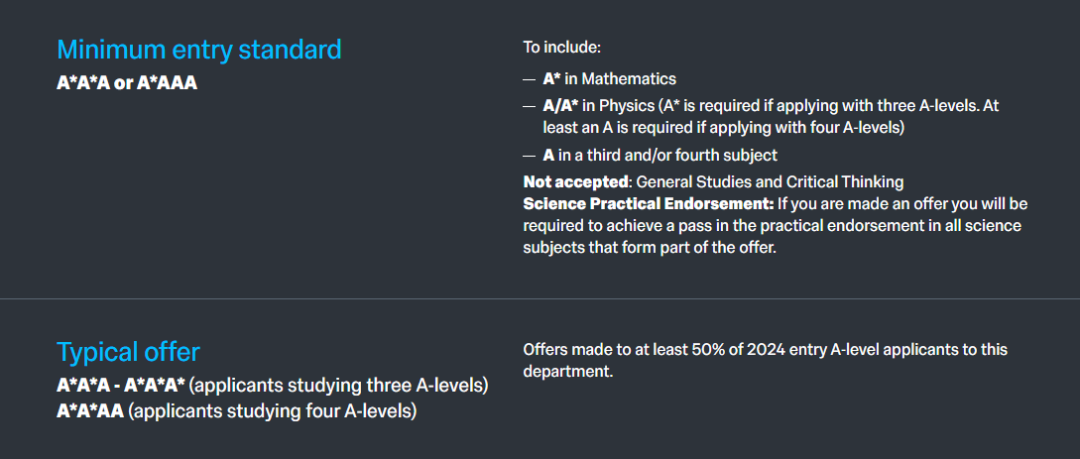Click the "Typical offer" heading
Viewport: 1080px width, 459px height.
coord(128,352)
